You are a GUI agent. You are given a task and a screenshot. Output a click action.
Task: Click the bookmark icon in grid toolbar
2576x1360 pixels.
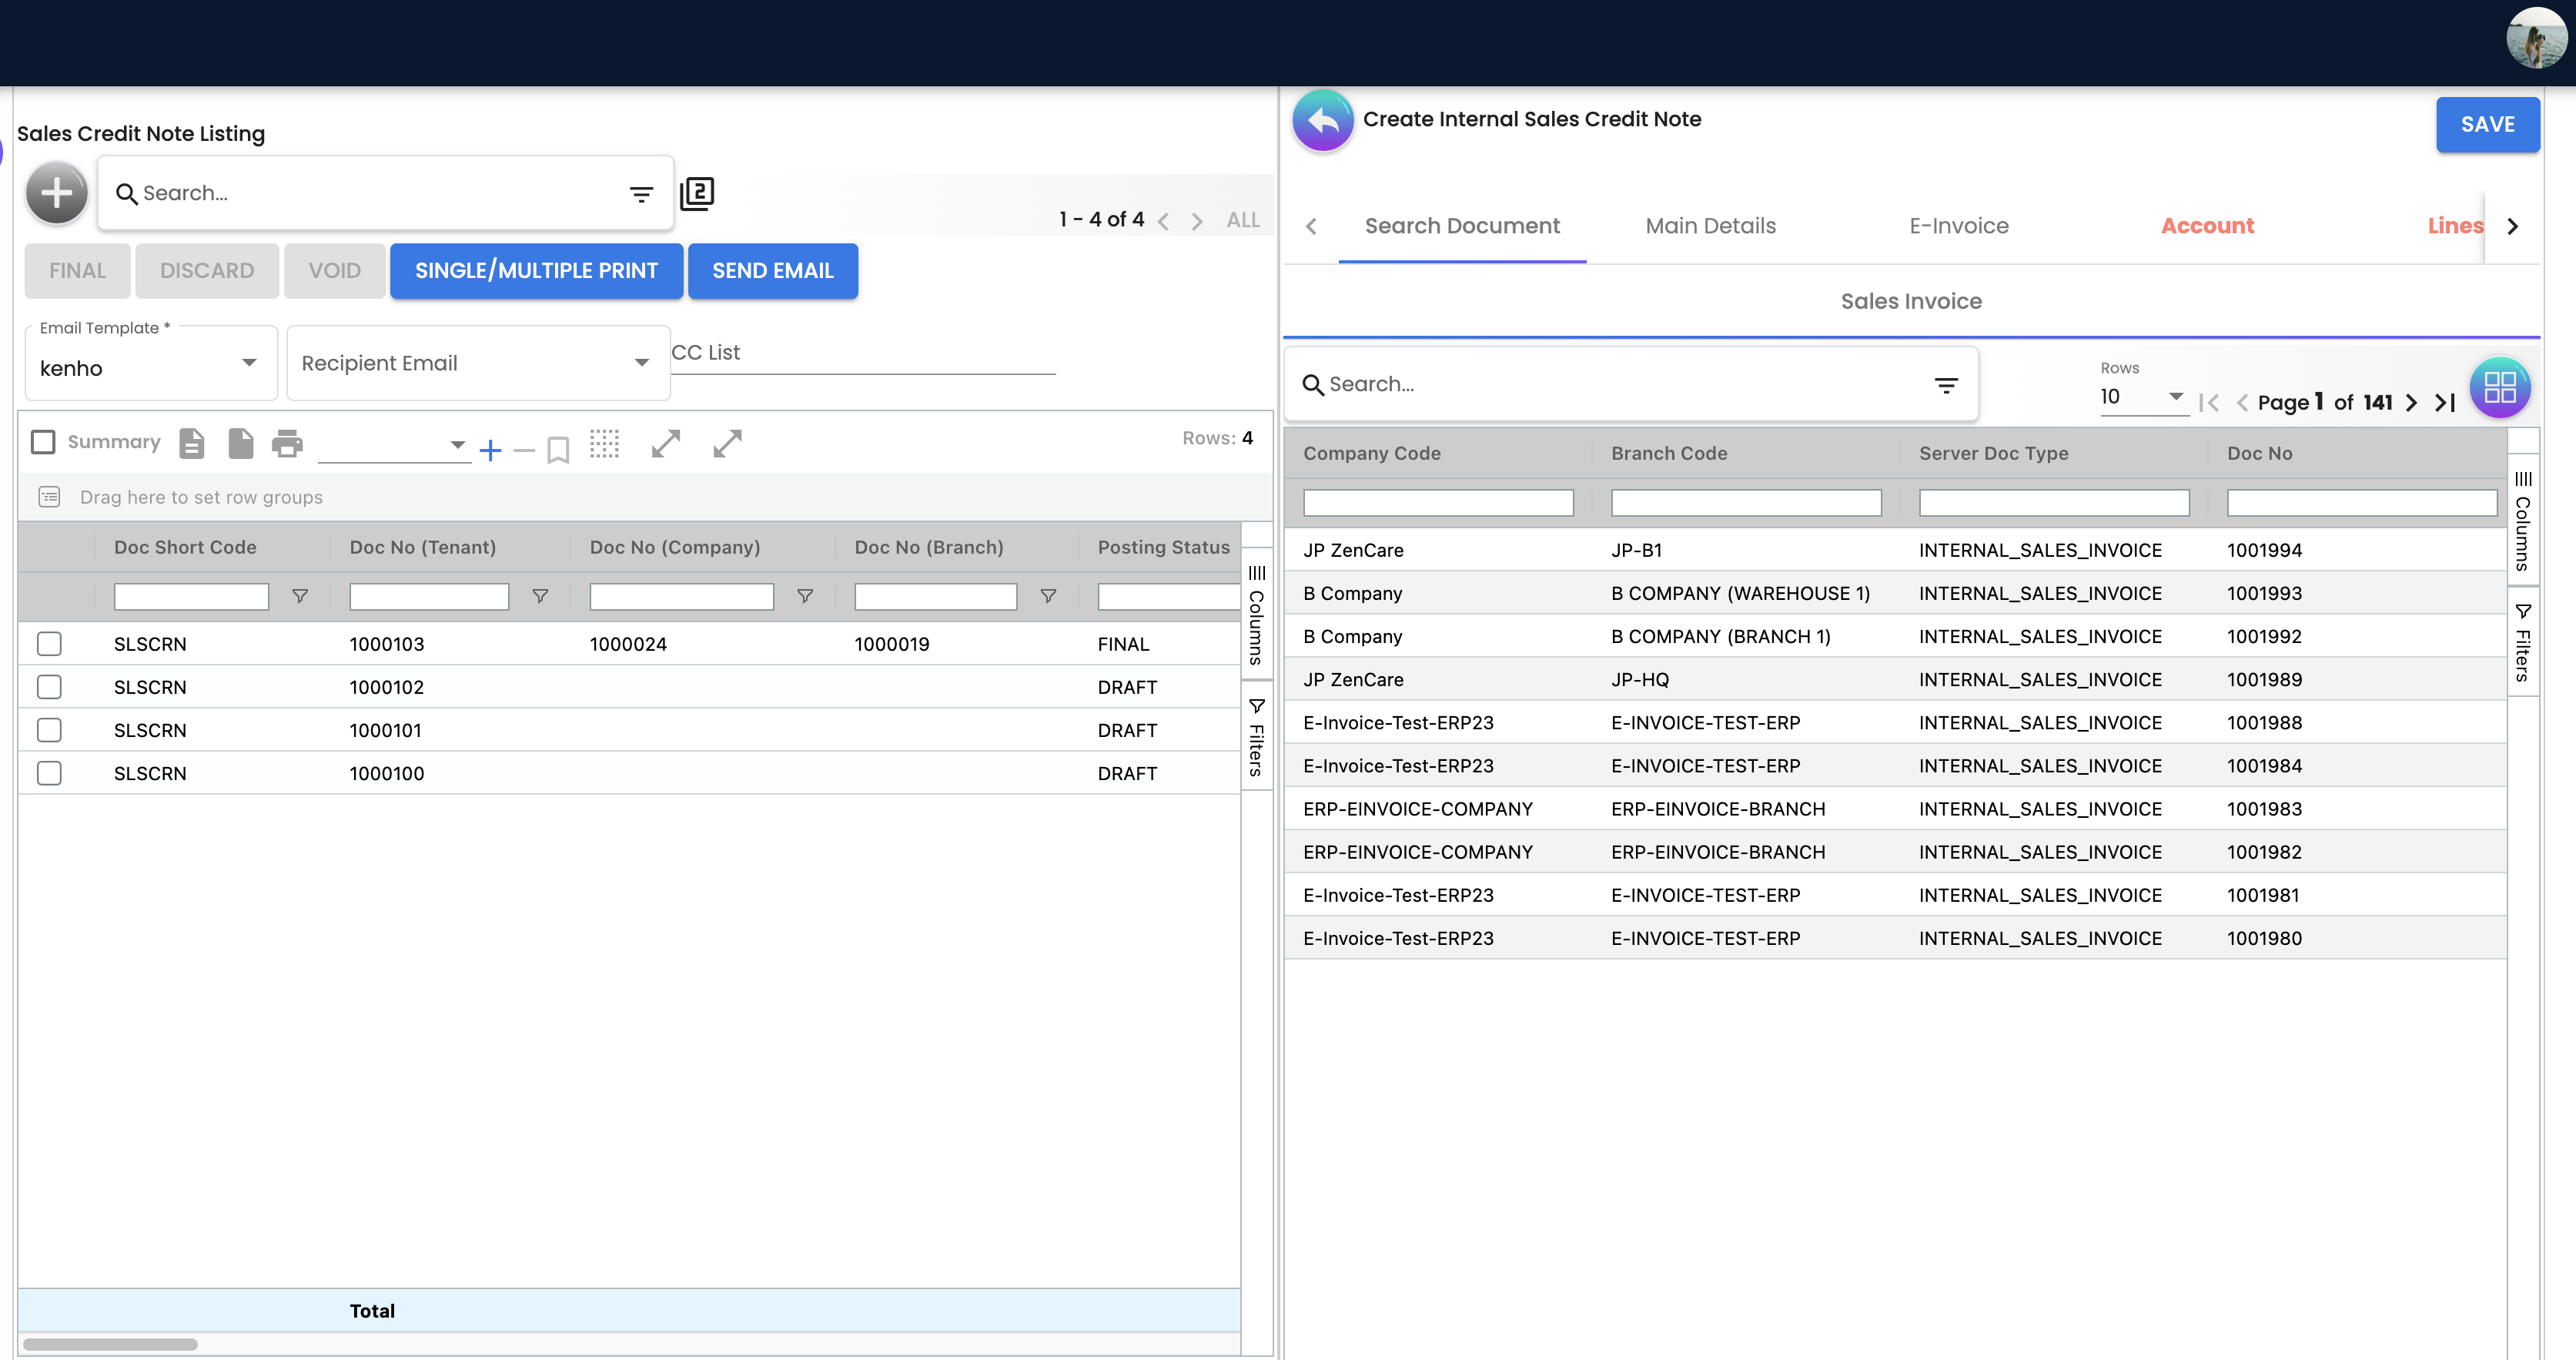559,450
